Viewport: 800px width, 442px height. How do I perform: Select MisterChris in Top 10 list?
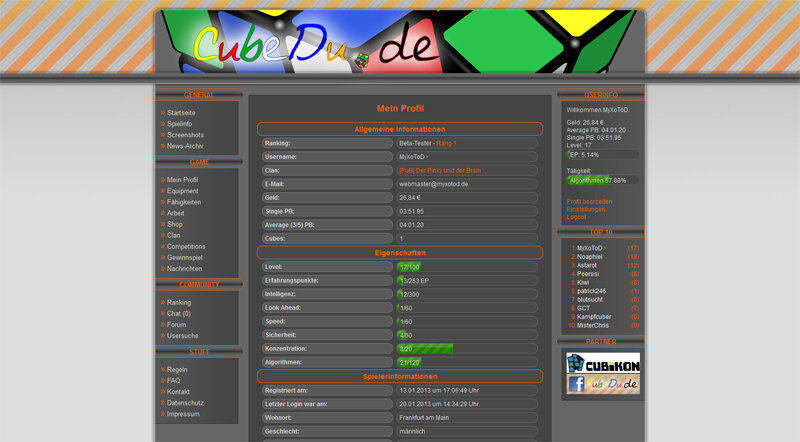[x=593, y=326]
